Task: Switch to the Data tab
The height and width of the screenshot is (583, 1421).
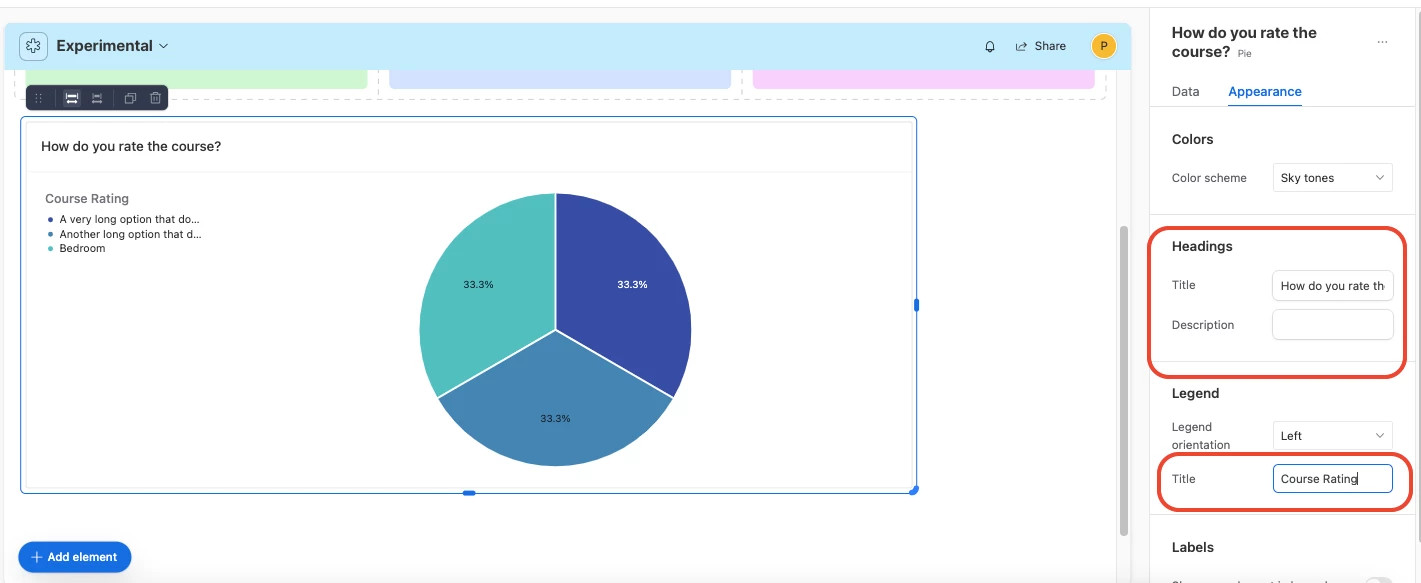Action: (x=1185, y=91)
